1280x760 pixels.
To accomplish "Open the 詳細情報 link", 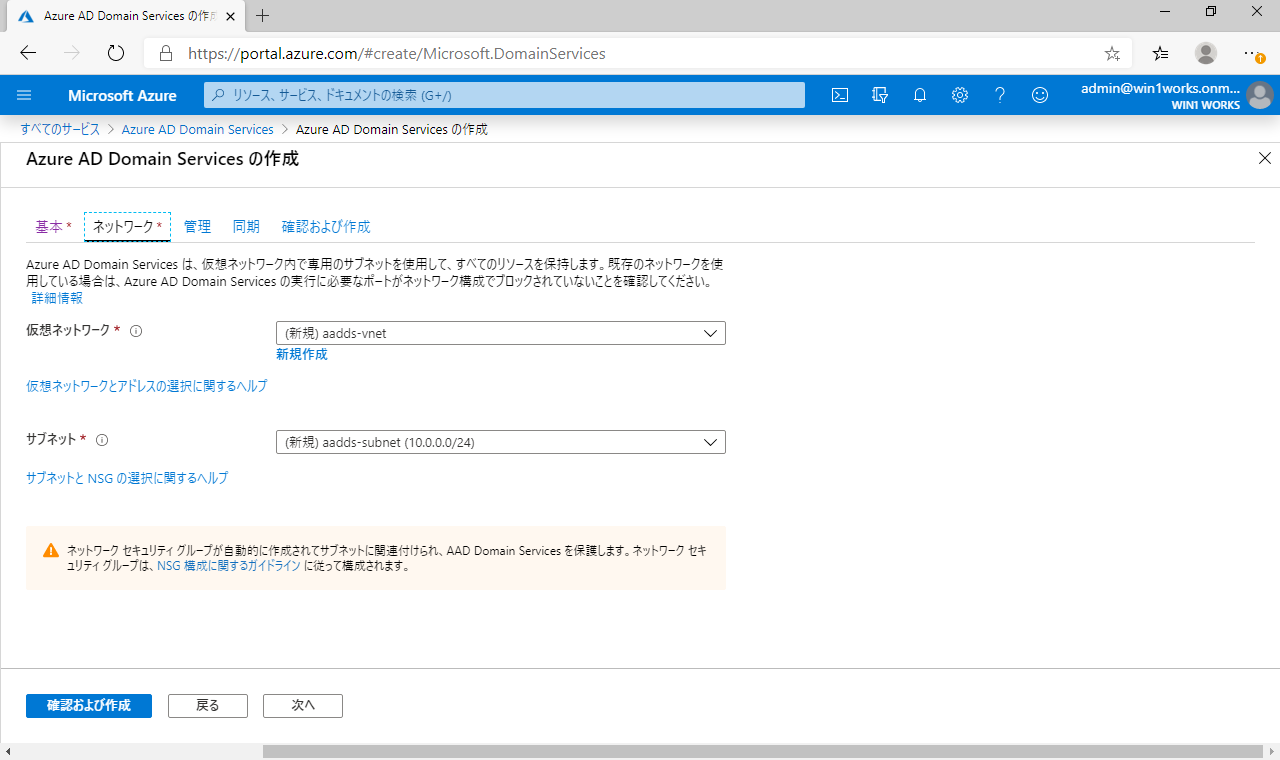I will pyautogui.click(x=57, y=298).
